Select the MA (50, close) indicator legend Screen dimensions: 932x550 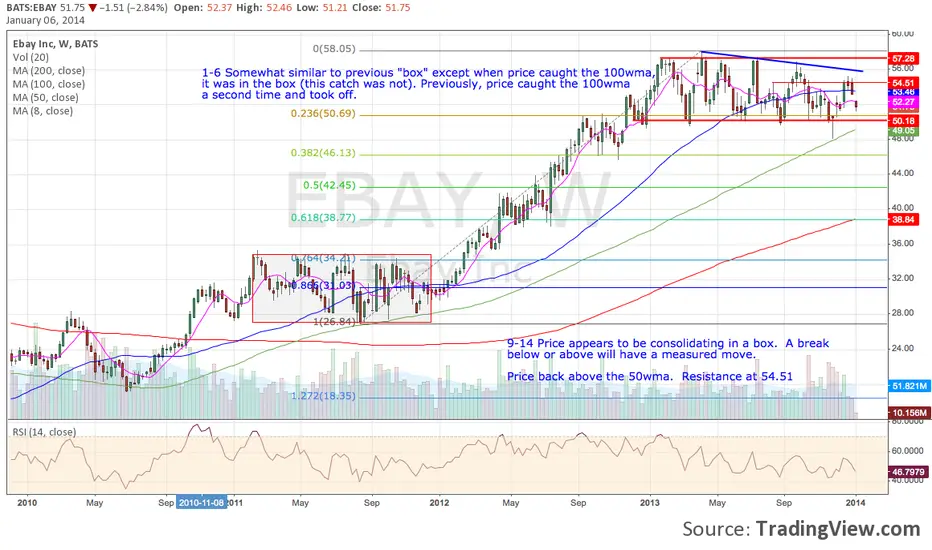click(46, 98)
